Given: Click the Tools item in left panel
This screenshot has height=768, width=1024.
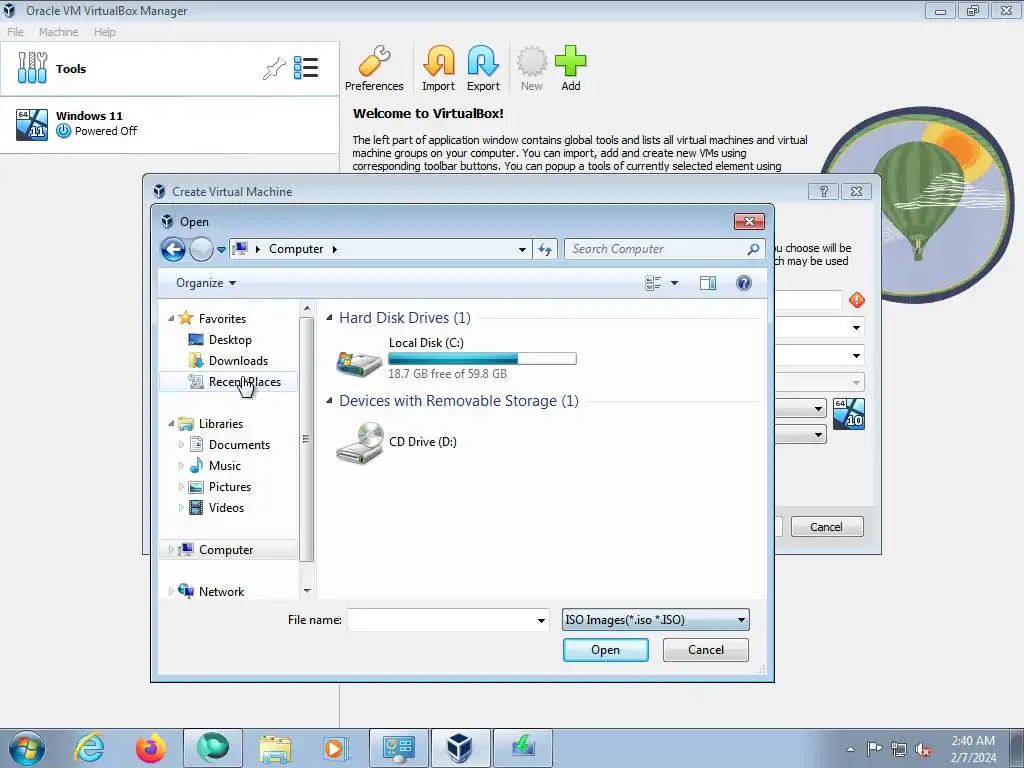Looking at the screenshot, I should 170,69.
